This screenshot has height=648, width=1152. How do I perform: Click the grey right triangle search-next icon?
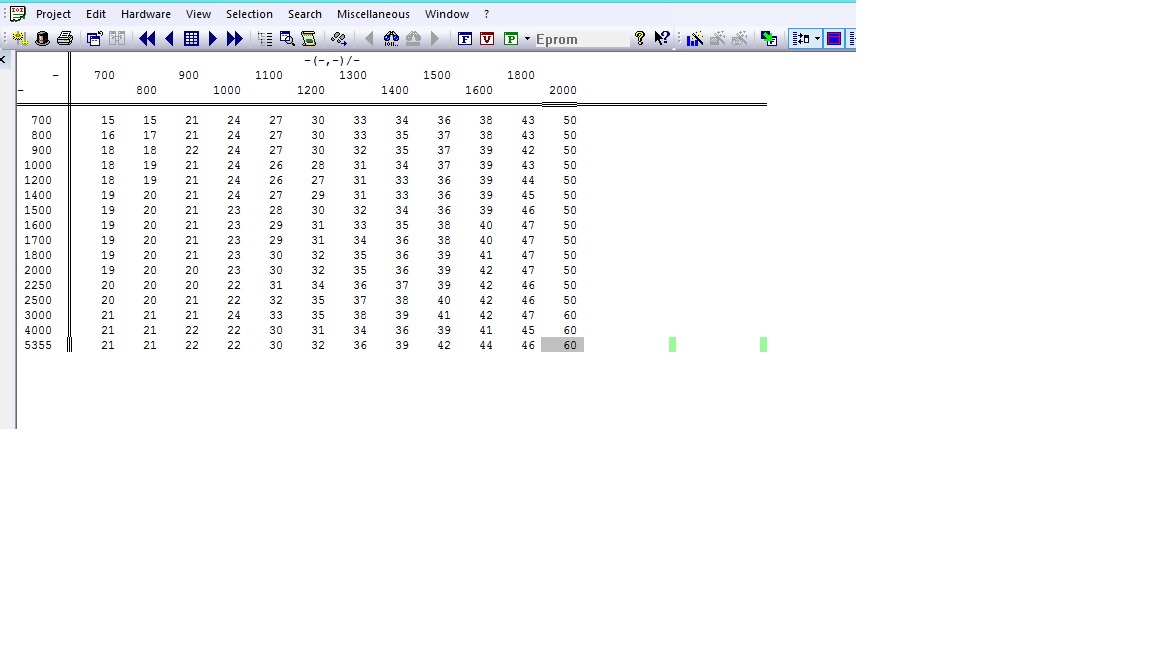tap(435, 39)
